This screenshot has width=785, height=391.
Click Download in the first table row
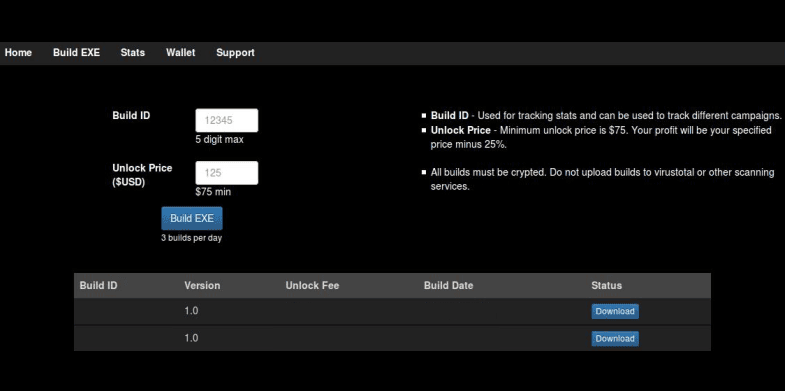[x=615, y=311]
